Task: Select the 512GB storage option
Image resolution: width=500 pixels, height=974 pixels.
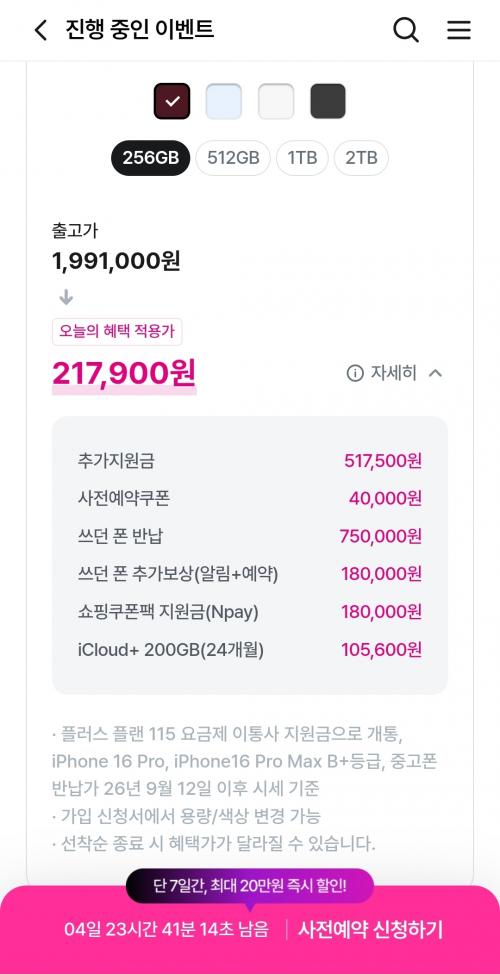Action: coord(233,158)
